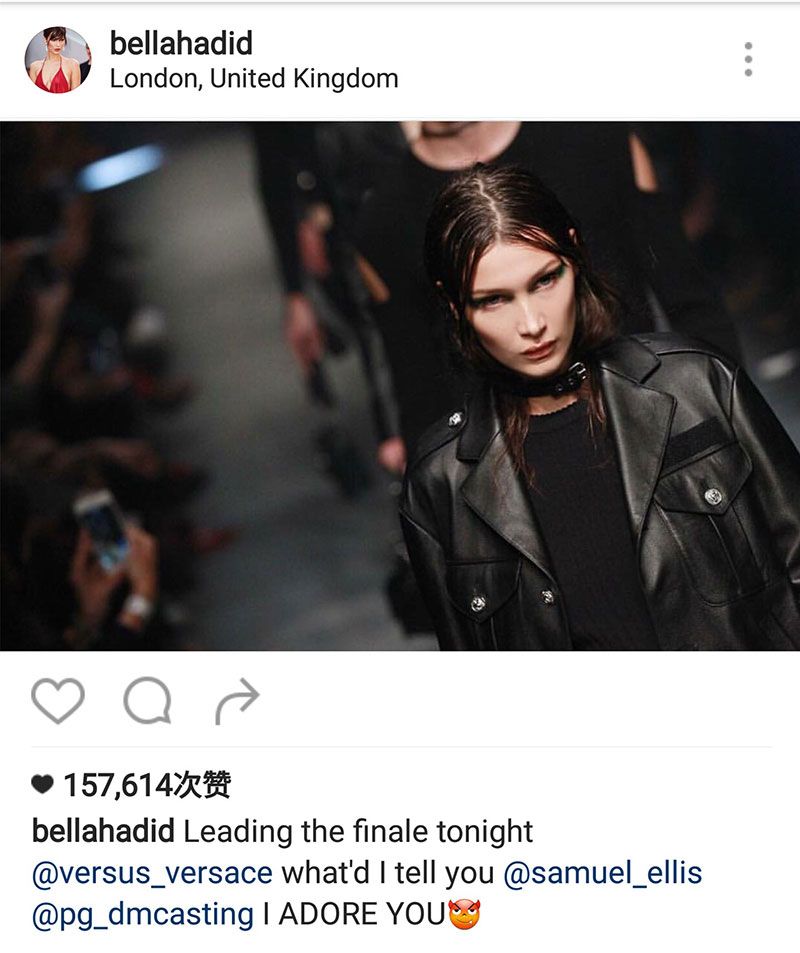Click caption text Leading the finale tonight
This screenshot has width=800, height=953.
click(358, 831)
